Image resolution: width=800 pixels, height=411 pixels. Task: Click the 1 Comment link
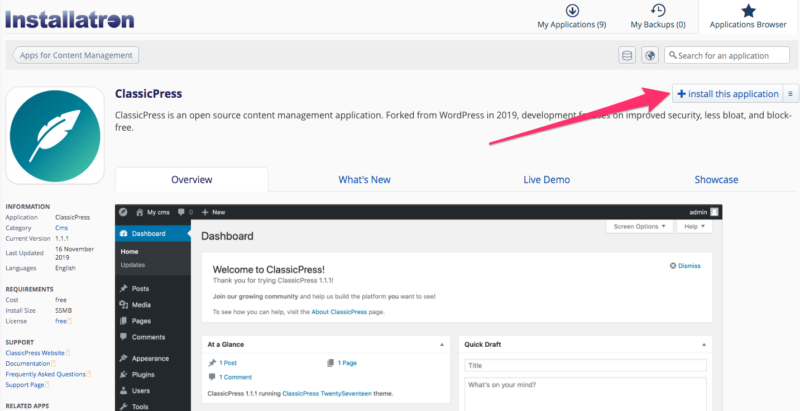[x=236, y=377]
